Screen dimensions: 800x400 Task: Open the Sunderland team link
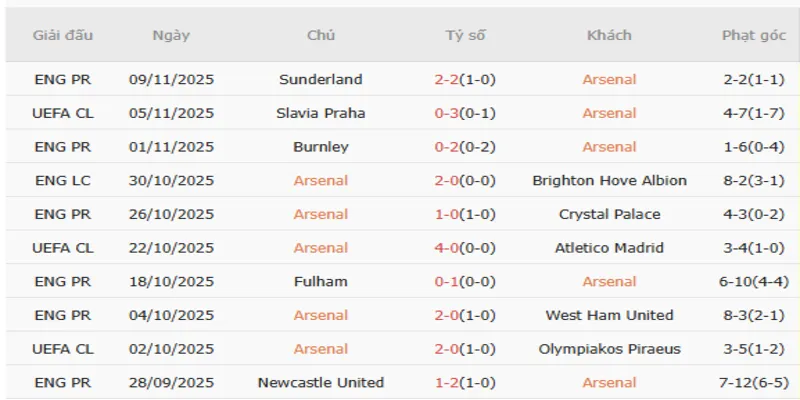pyautogui.click(x=321, y=79)
